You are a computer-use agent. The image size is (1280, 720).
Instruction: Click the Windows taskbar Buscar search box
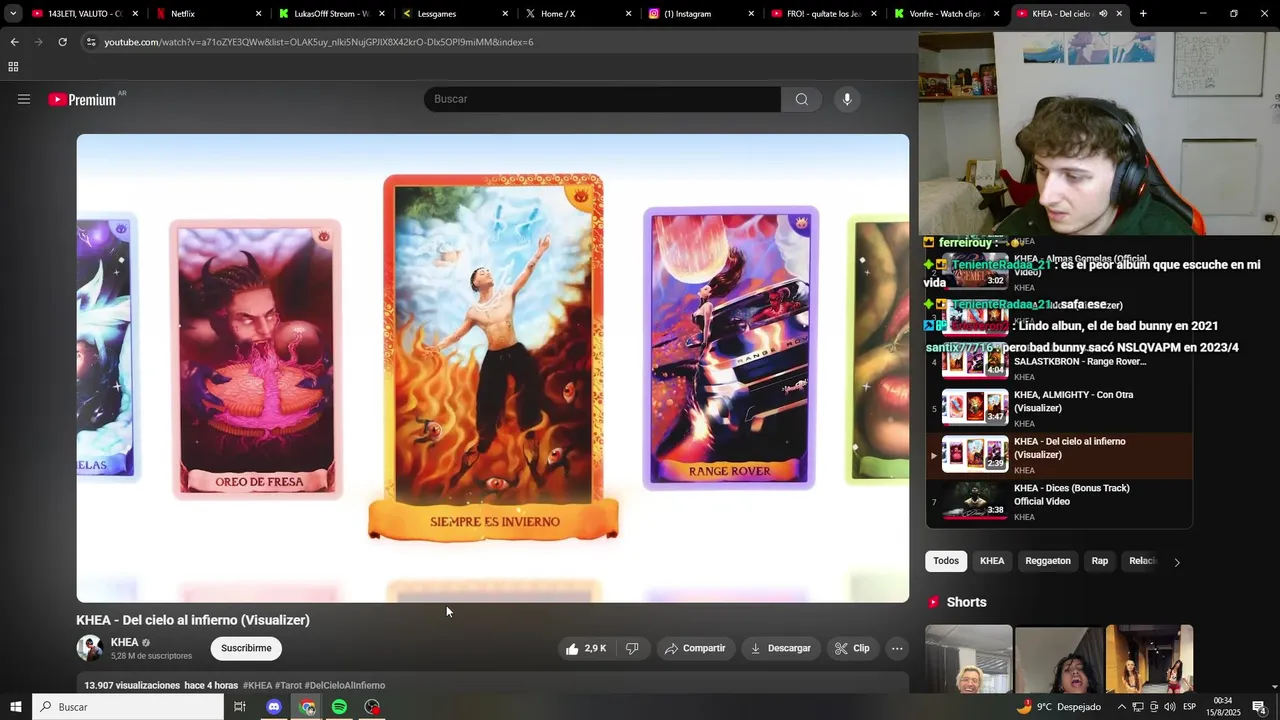(128, 707)
